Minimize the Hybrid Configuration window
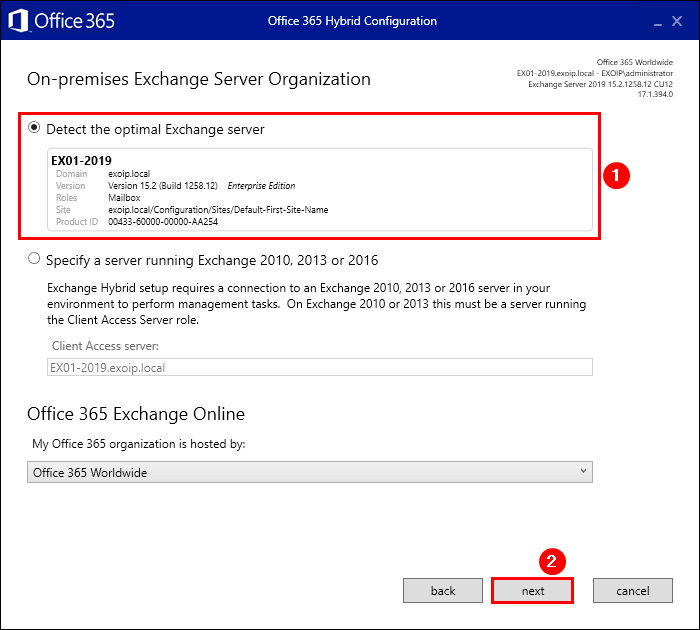 [658, 21]
